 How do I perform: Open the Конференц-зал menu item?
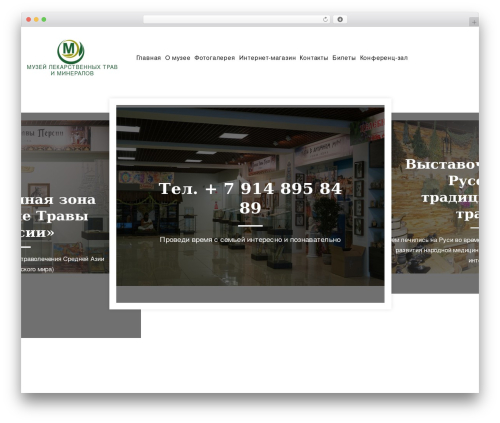[383, 58]
